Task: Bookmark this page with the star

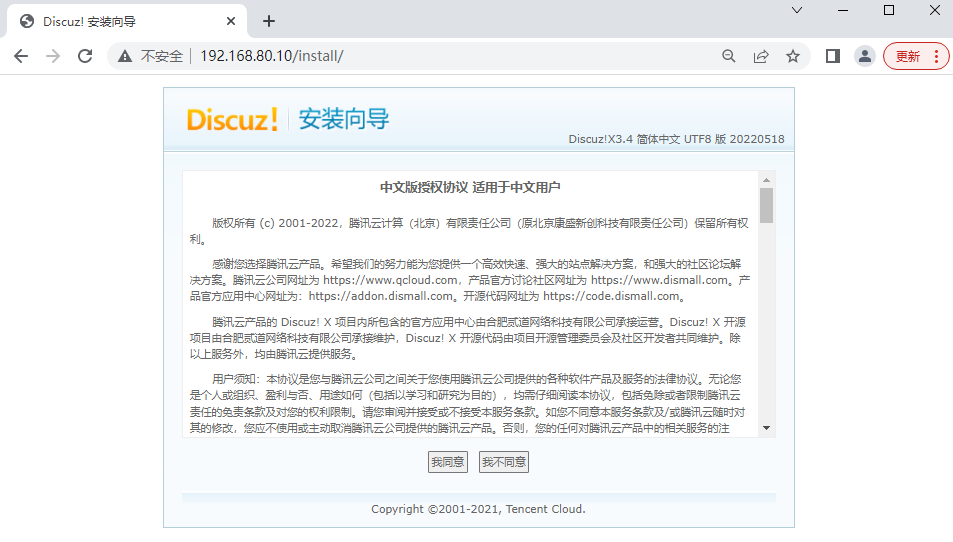Action: (x=793, y=57)
